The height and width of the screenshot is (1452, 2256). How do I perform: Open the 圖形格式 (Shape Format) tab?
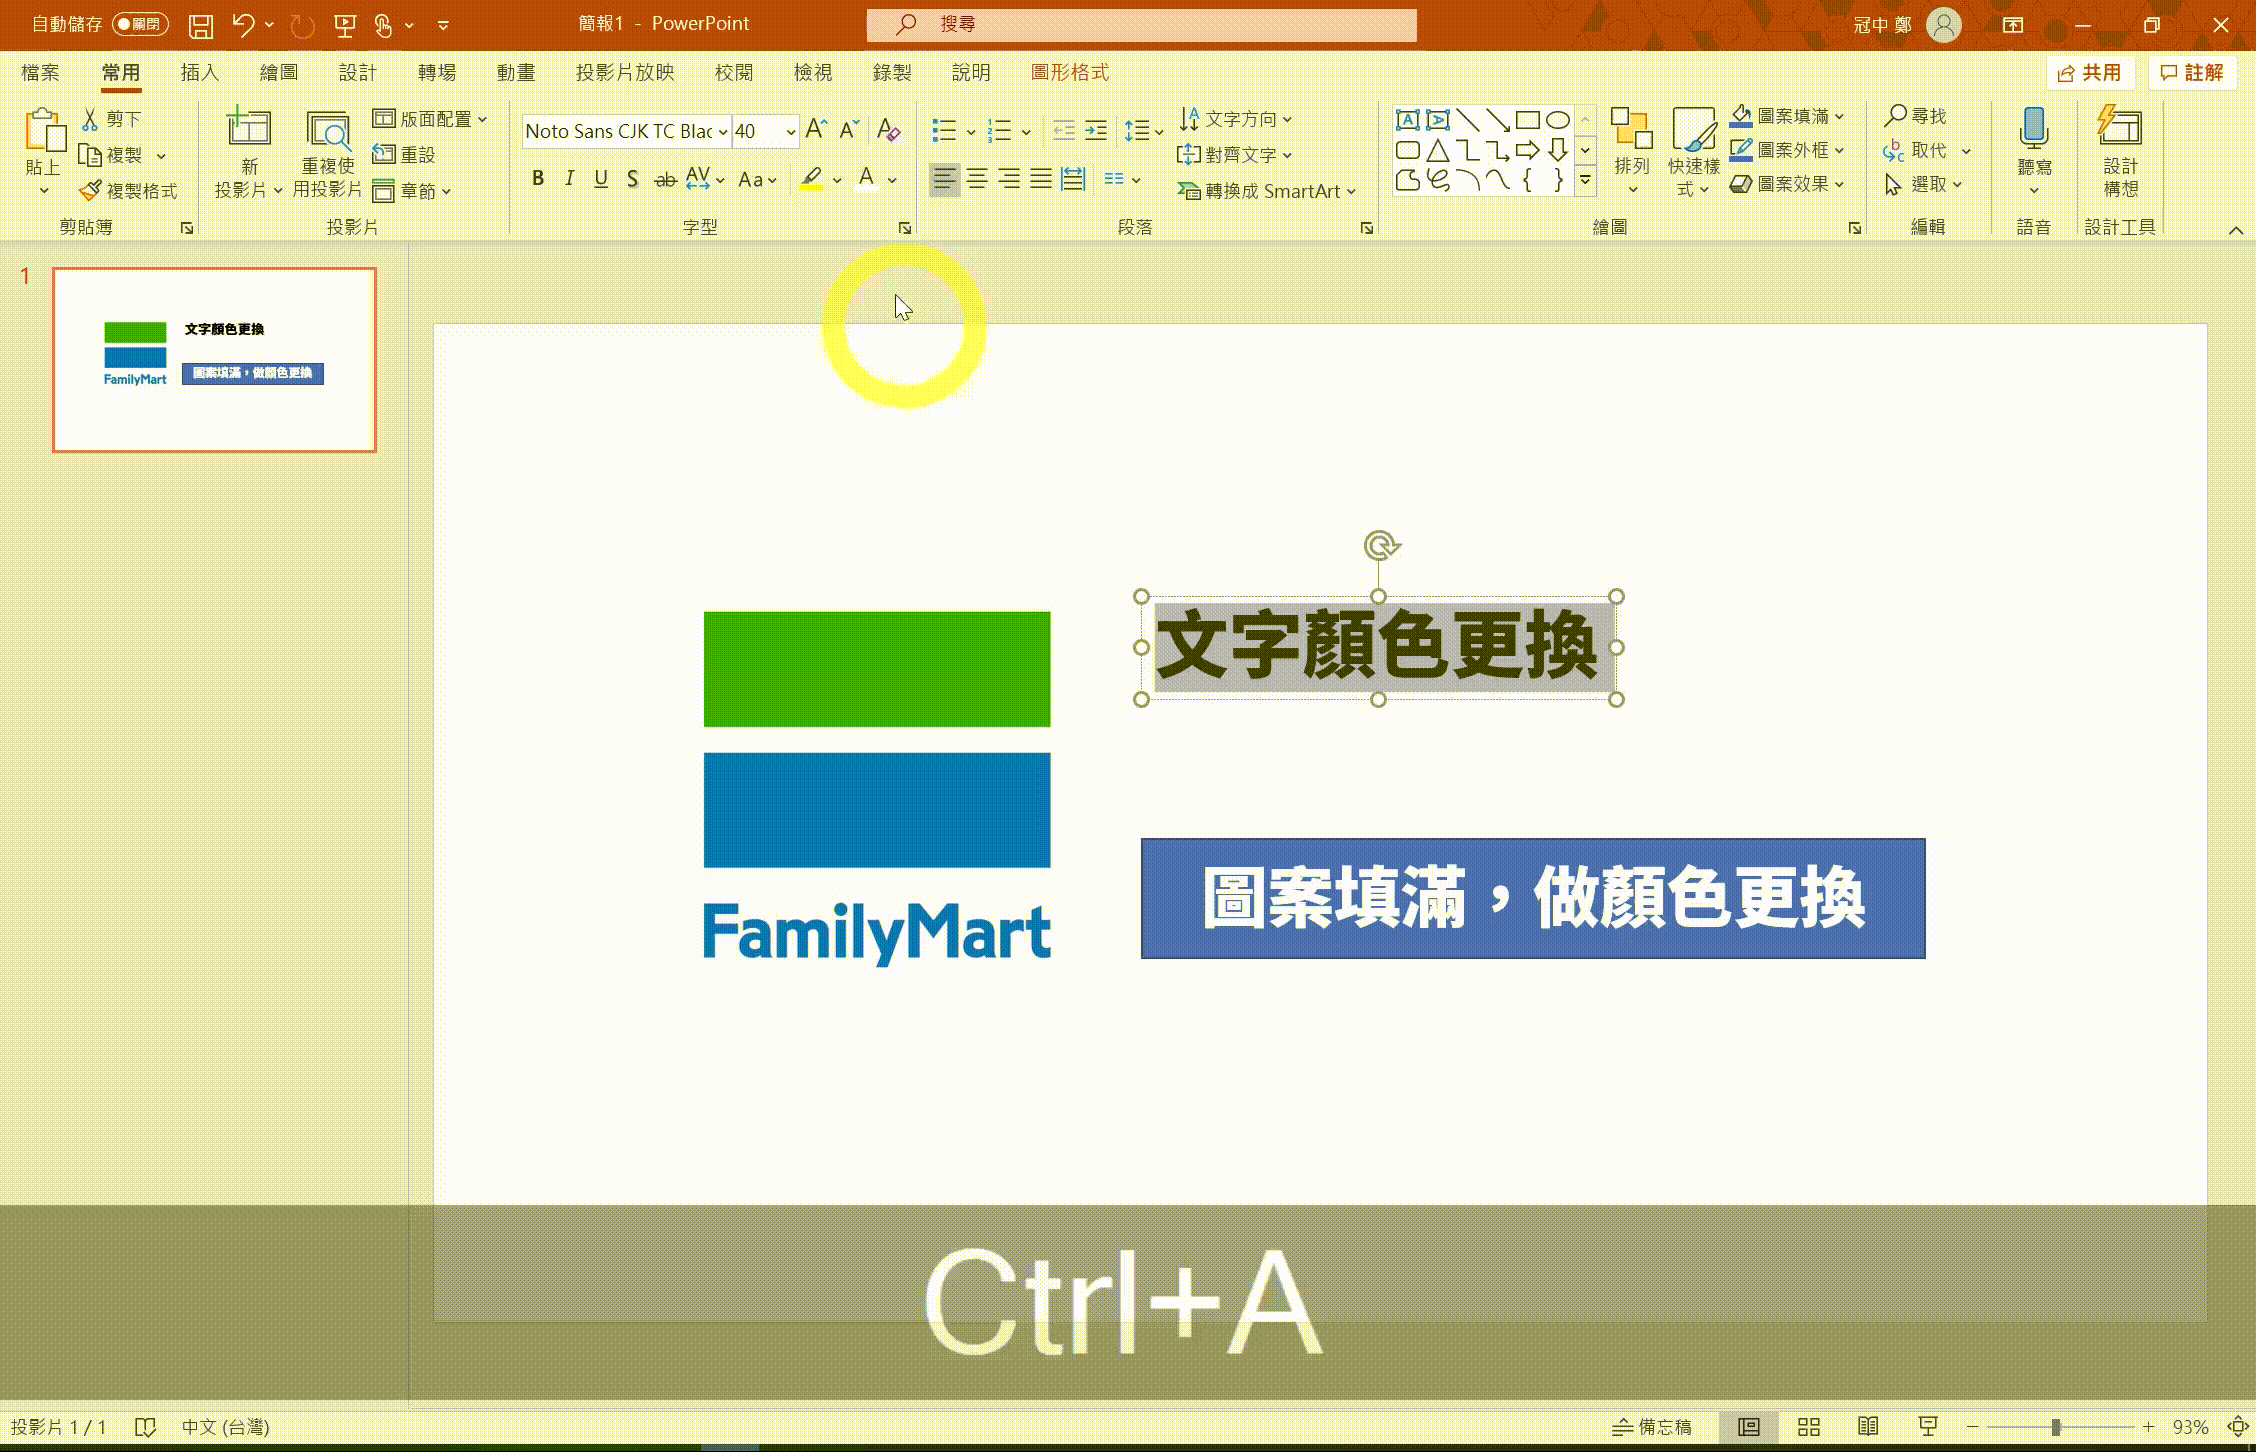pos(1069,72)
